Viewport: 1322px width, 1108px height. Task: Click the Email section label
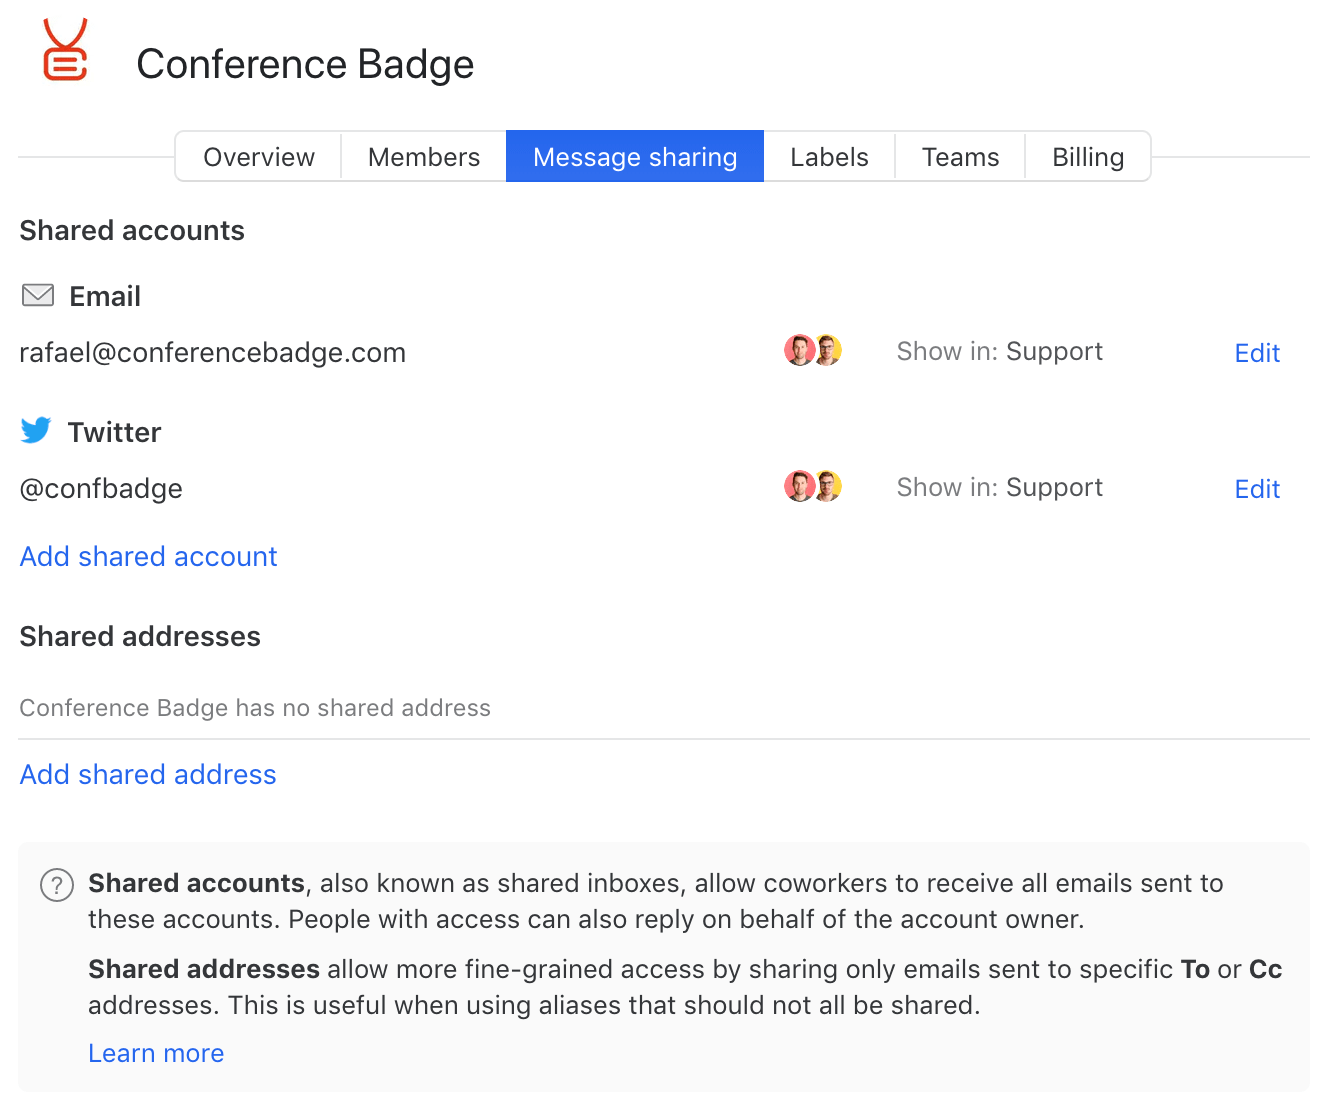coord(105,296)
